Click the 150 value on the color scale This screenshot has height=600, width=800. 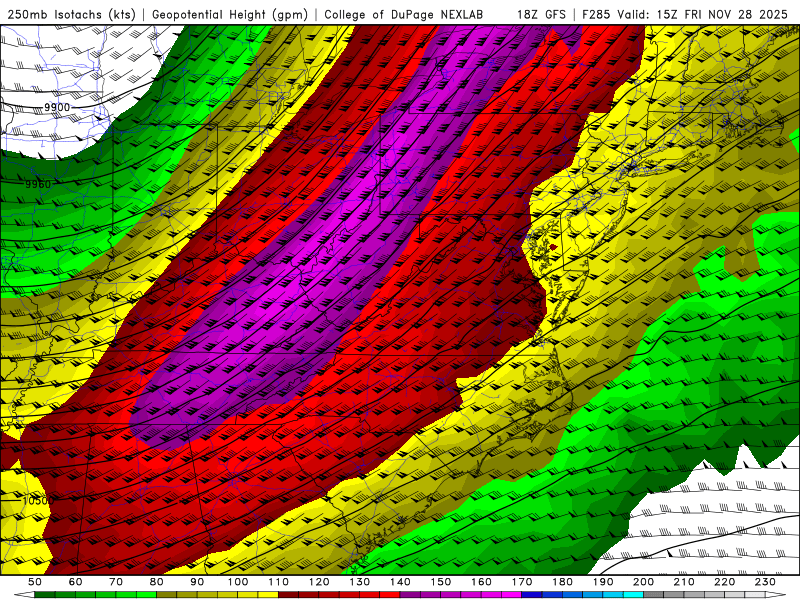point(441,582)
